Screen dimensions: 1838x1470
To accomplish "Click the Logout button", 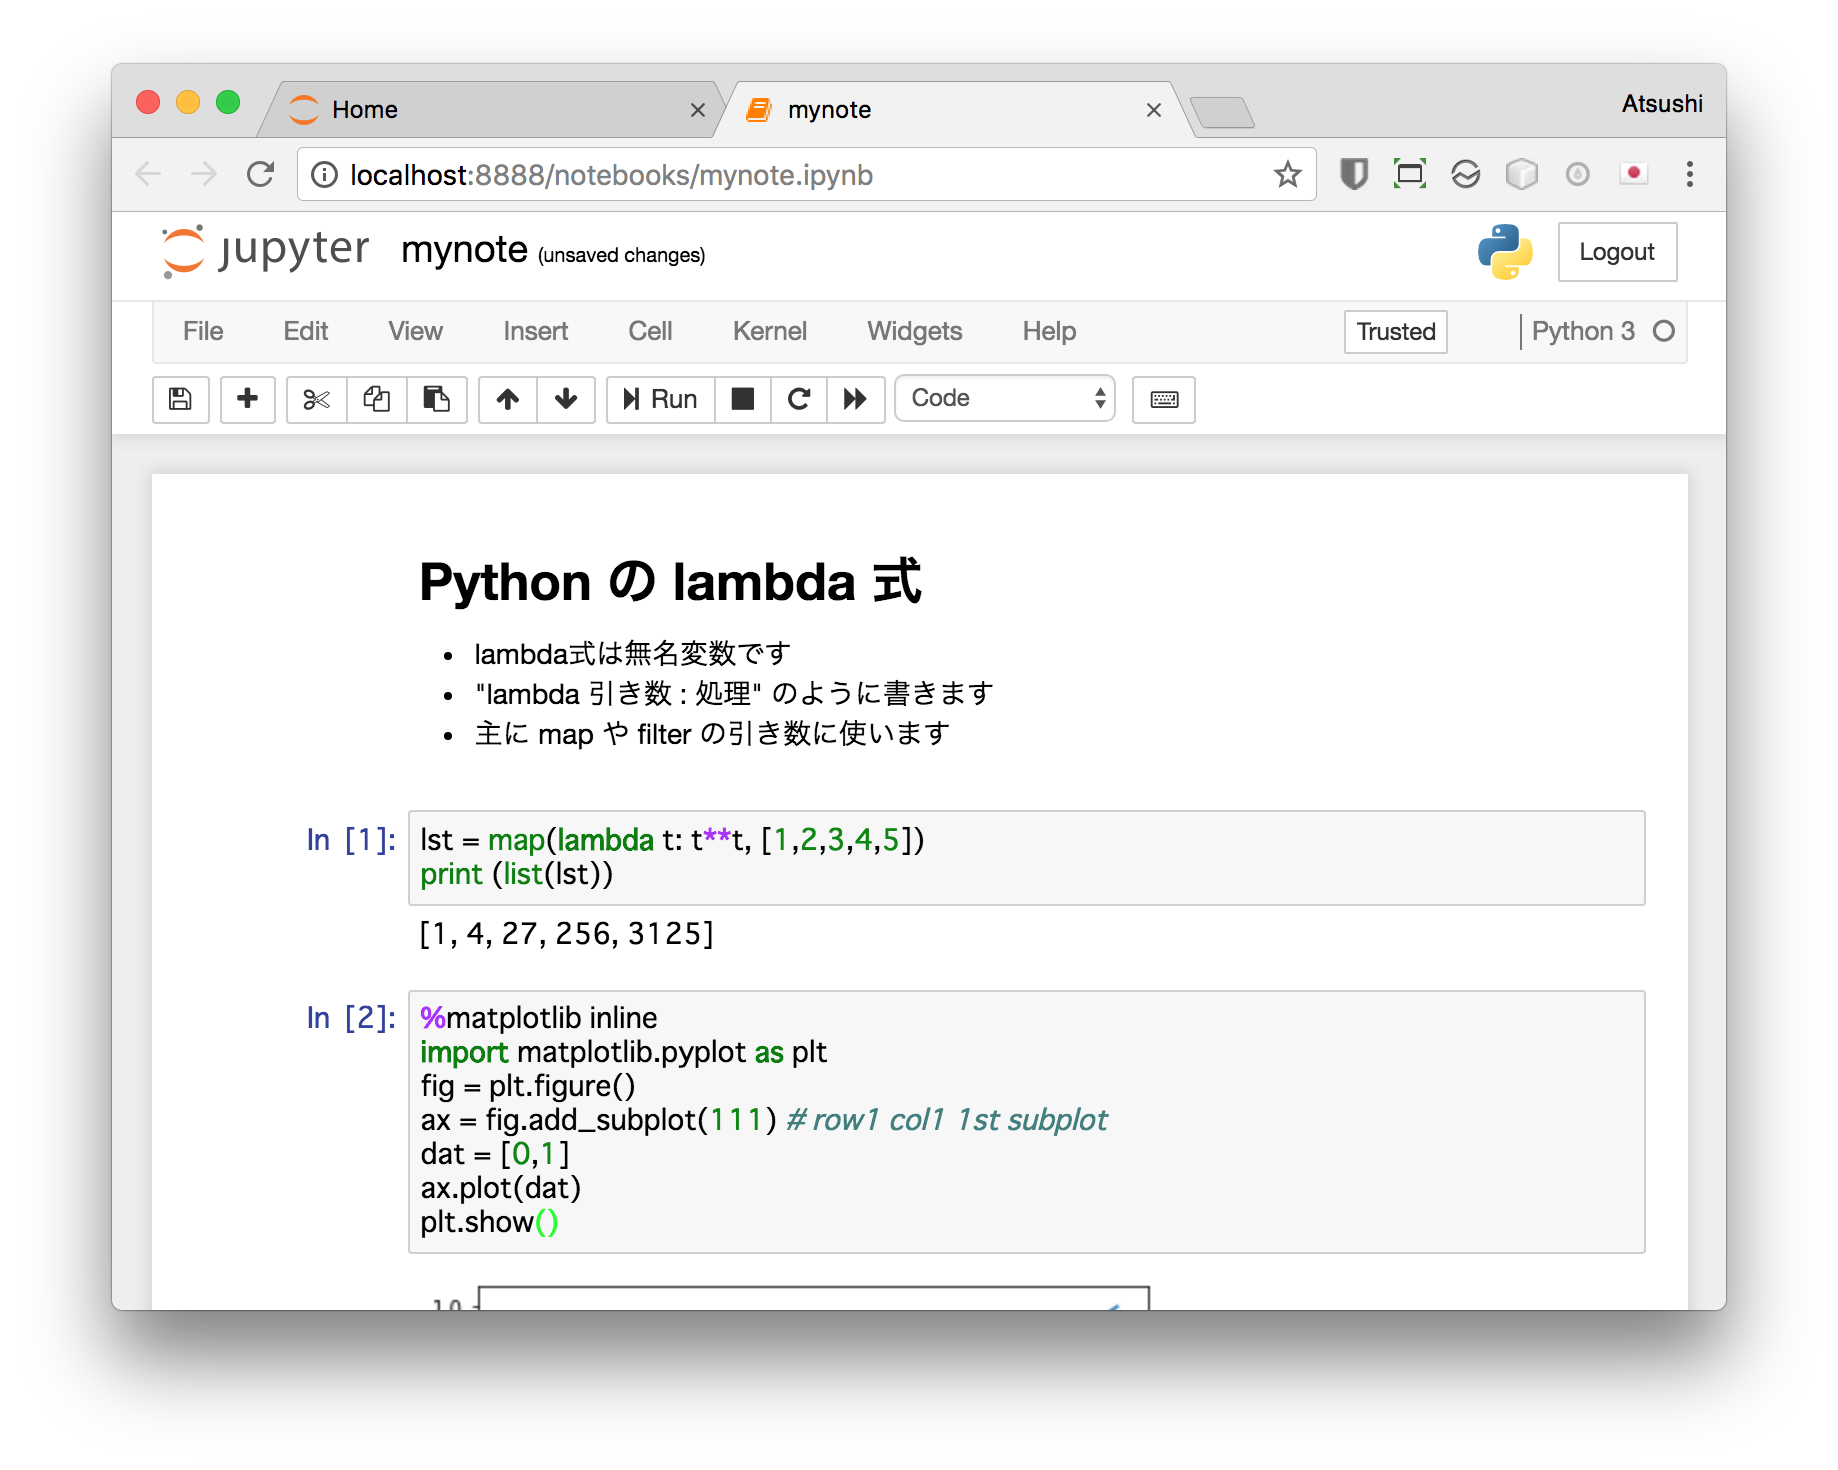I will (1616, 252).
